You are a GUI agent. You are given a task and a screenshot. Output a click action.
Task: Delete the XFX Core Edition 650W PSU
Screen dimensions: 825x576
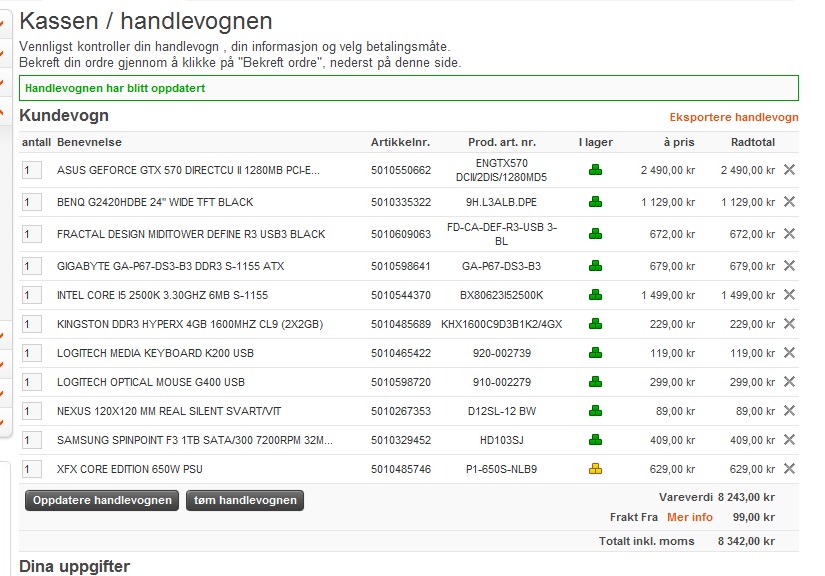coord(789,468)
